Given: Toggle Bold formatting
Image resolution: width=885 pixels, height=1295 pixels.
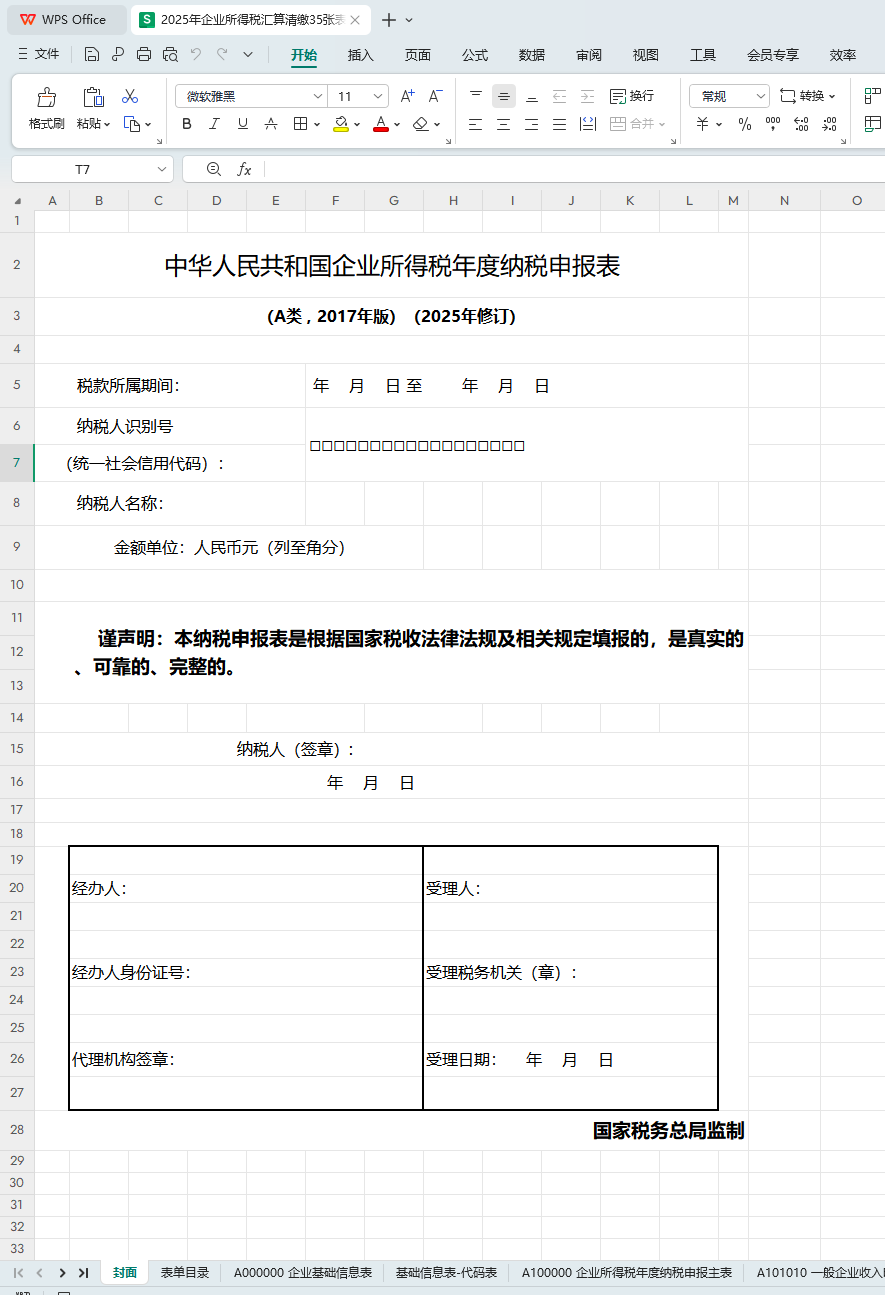Looking at the screenshot, I should (x=187, y=124).
